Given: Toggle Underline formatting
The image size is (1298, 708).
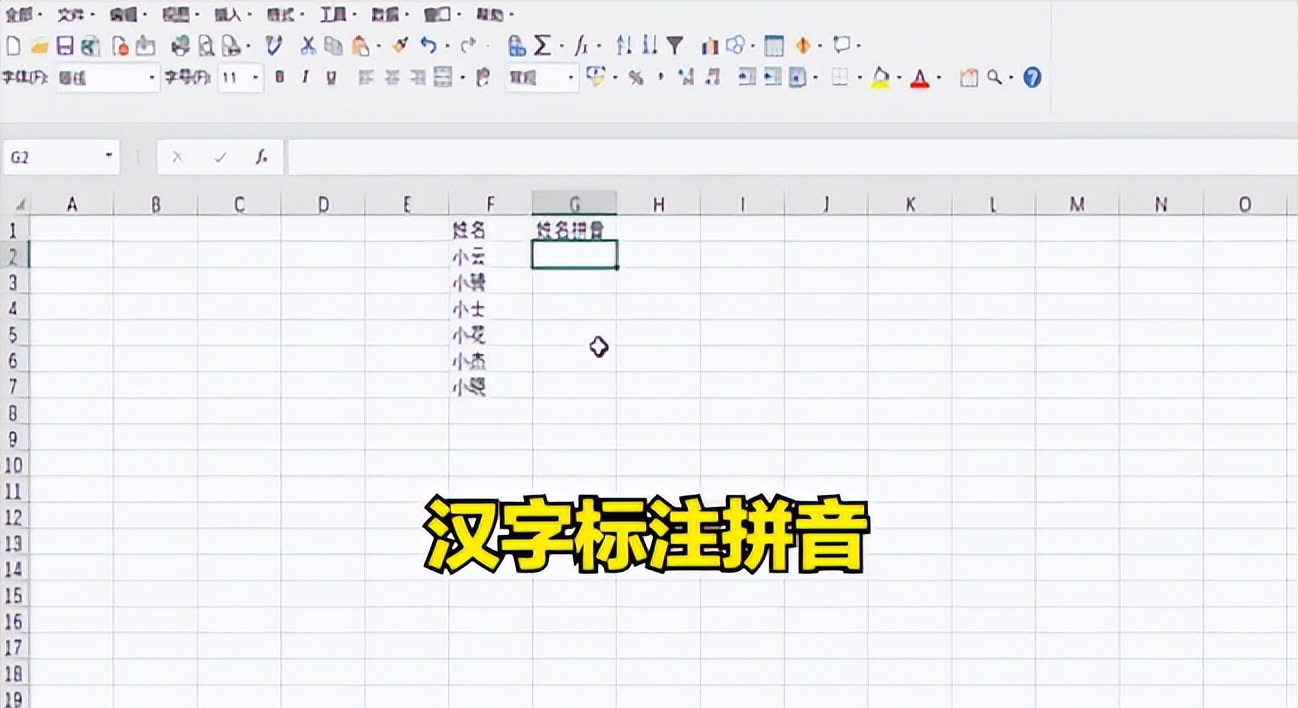Looking at the screenshot, I should [331, 78].
